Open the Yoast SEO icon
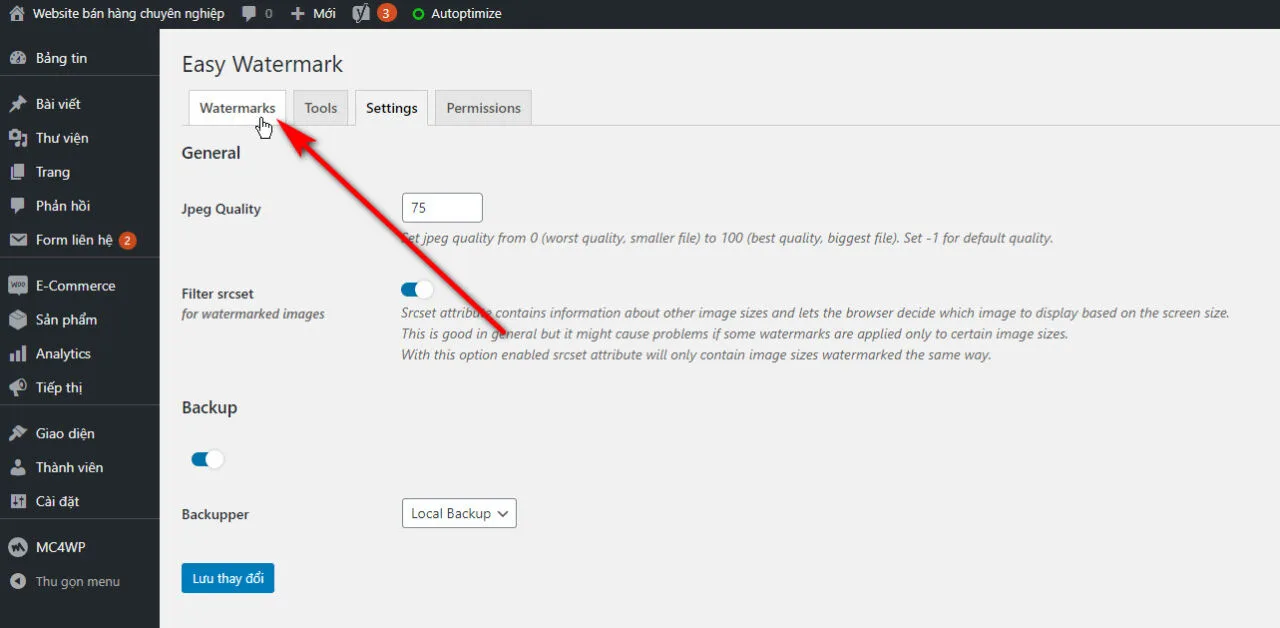Viewport: 1280px width, 628px height. pos(362,14)
